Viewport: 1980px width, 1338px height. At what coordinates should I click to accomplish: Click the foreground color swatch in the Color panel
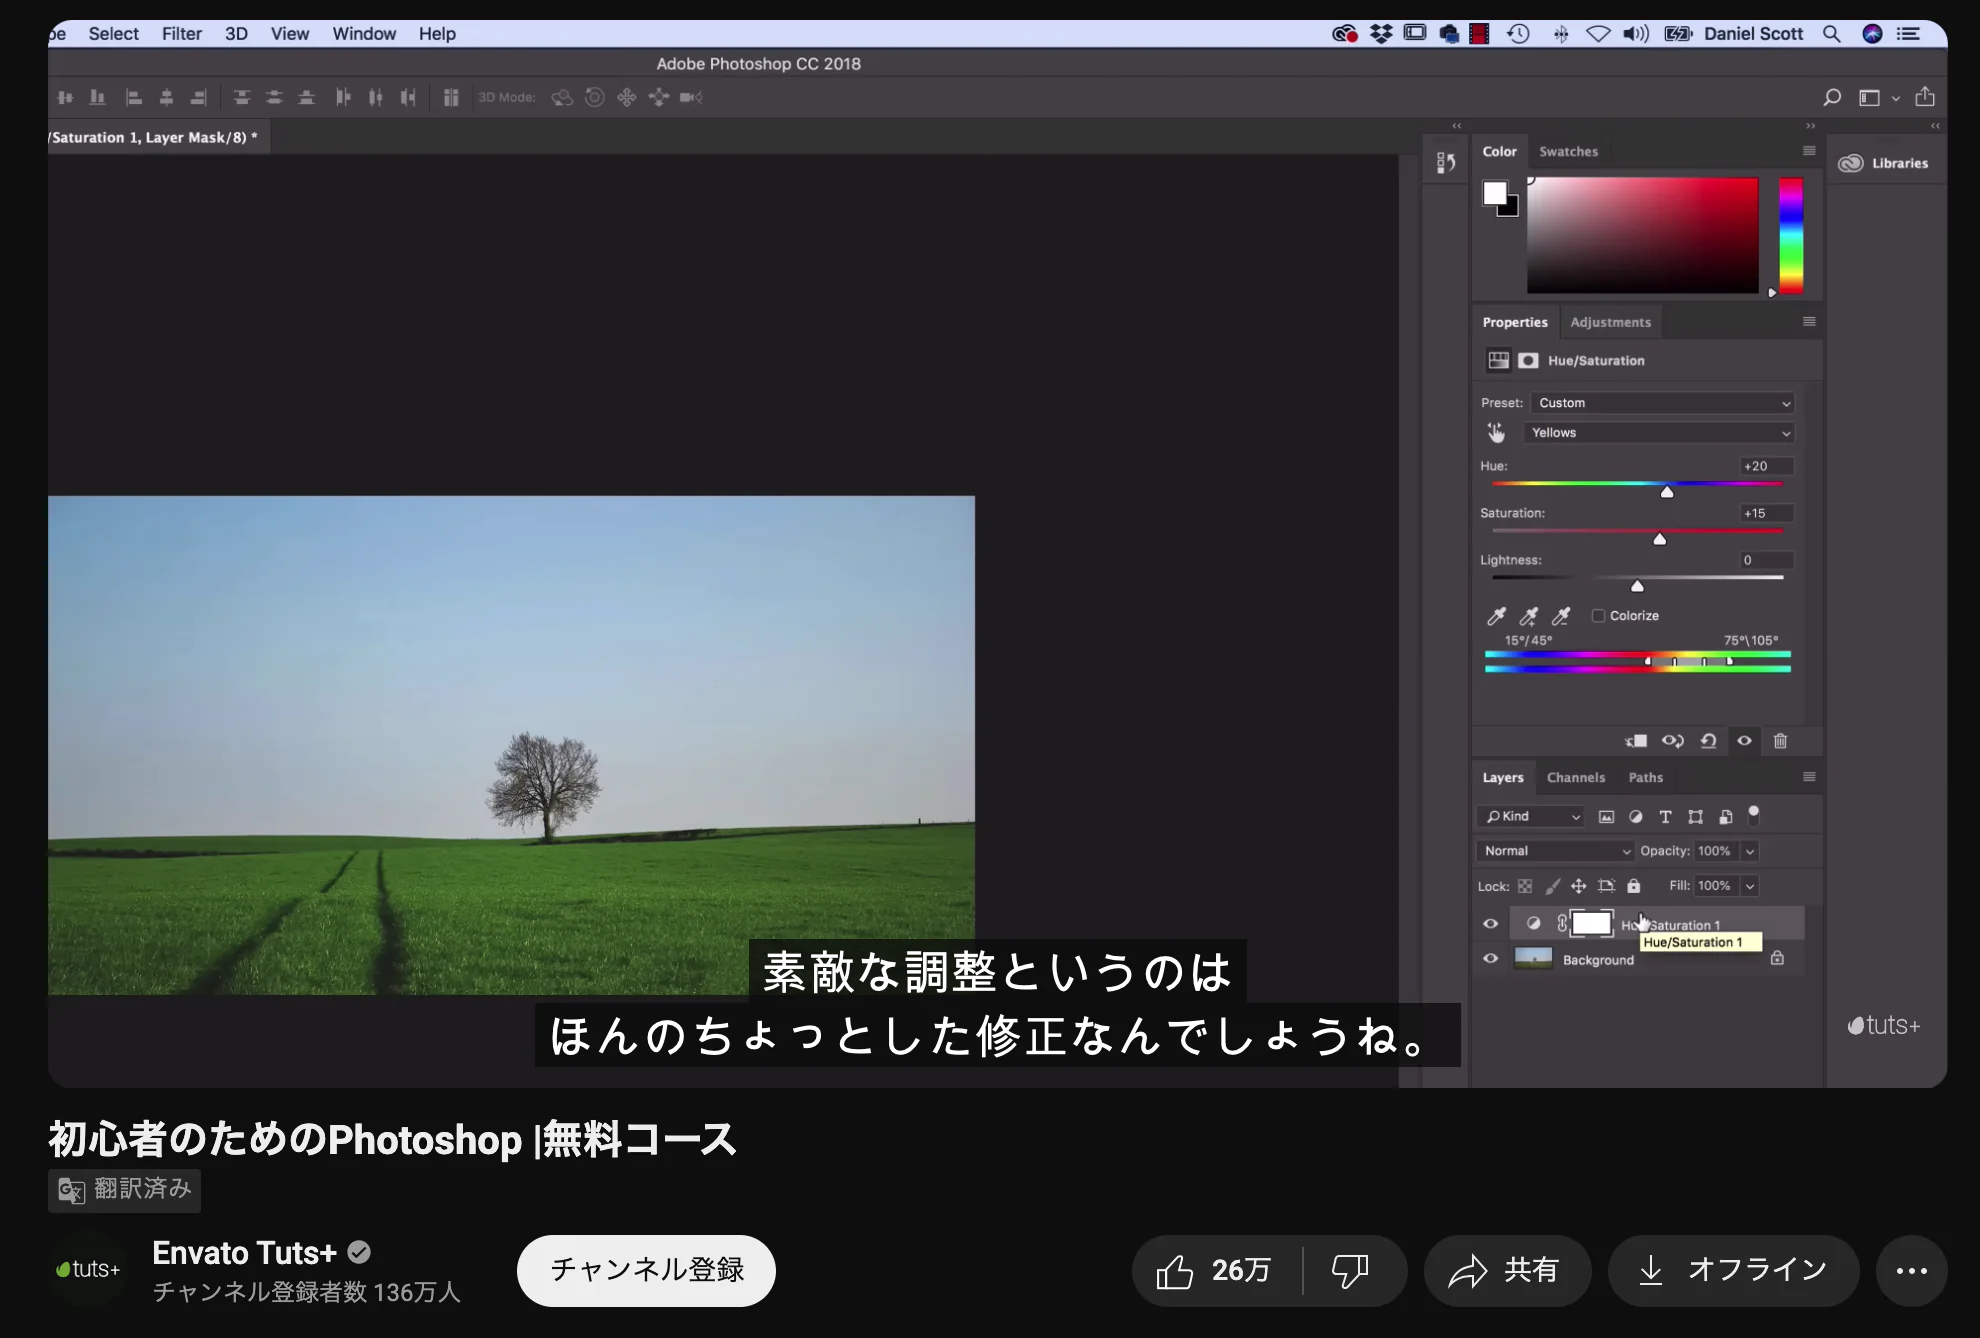1494,190
